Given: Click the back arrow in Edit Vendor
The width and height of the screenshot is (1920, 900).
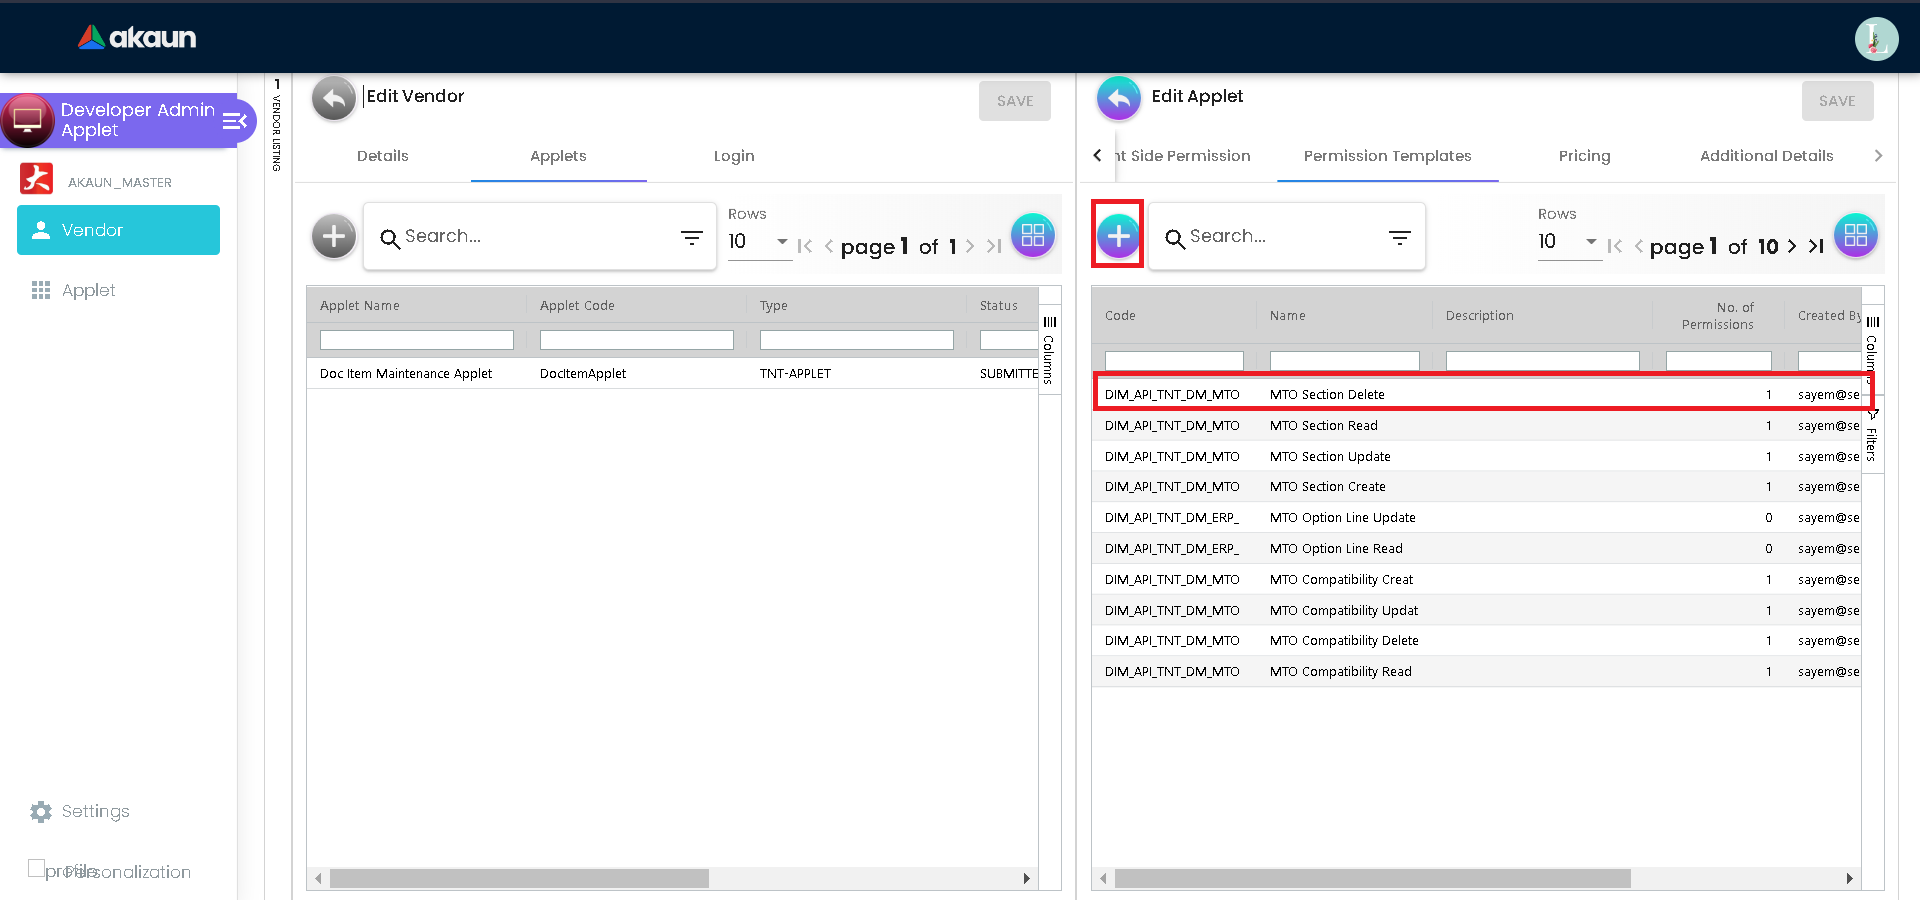Looking at the screenshot, I should click(333, 99).
